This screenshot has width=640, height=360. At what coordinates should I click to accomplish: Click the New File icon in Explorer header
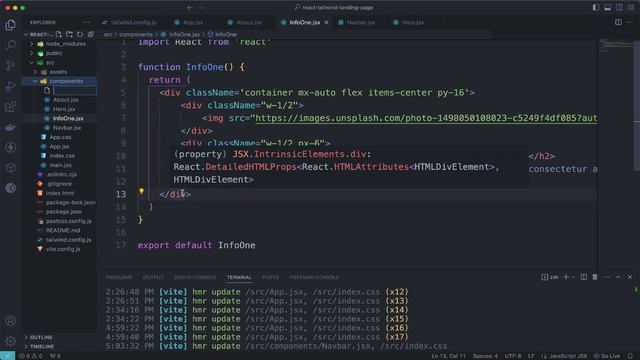(x=59, y=34)
